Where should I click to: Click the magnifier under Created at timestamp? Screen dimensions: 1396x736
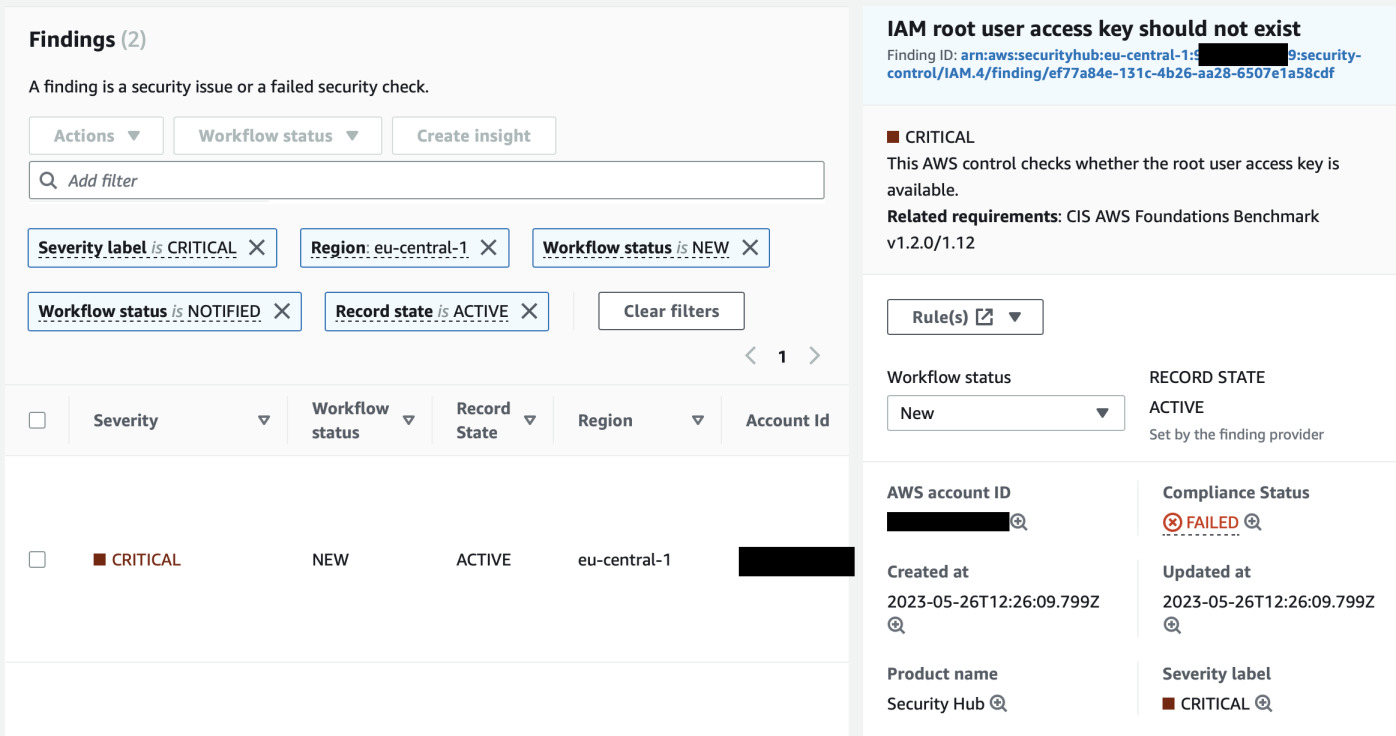(x=896, y=625)
